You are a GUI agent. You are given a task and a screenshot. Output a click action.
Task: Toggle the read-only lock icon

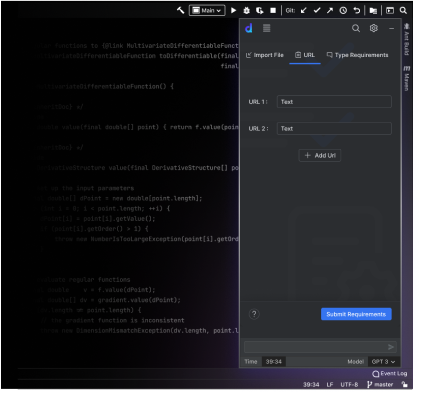(x=404, y=384)
